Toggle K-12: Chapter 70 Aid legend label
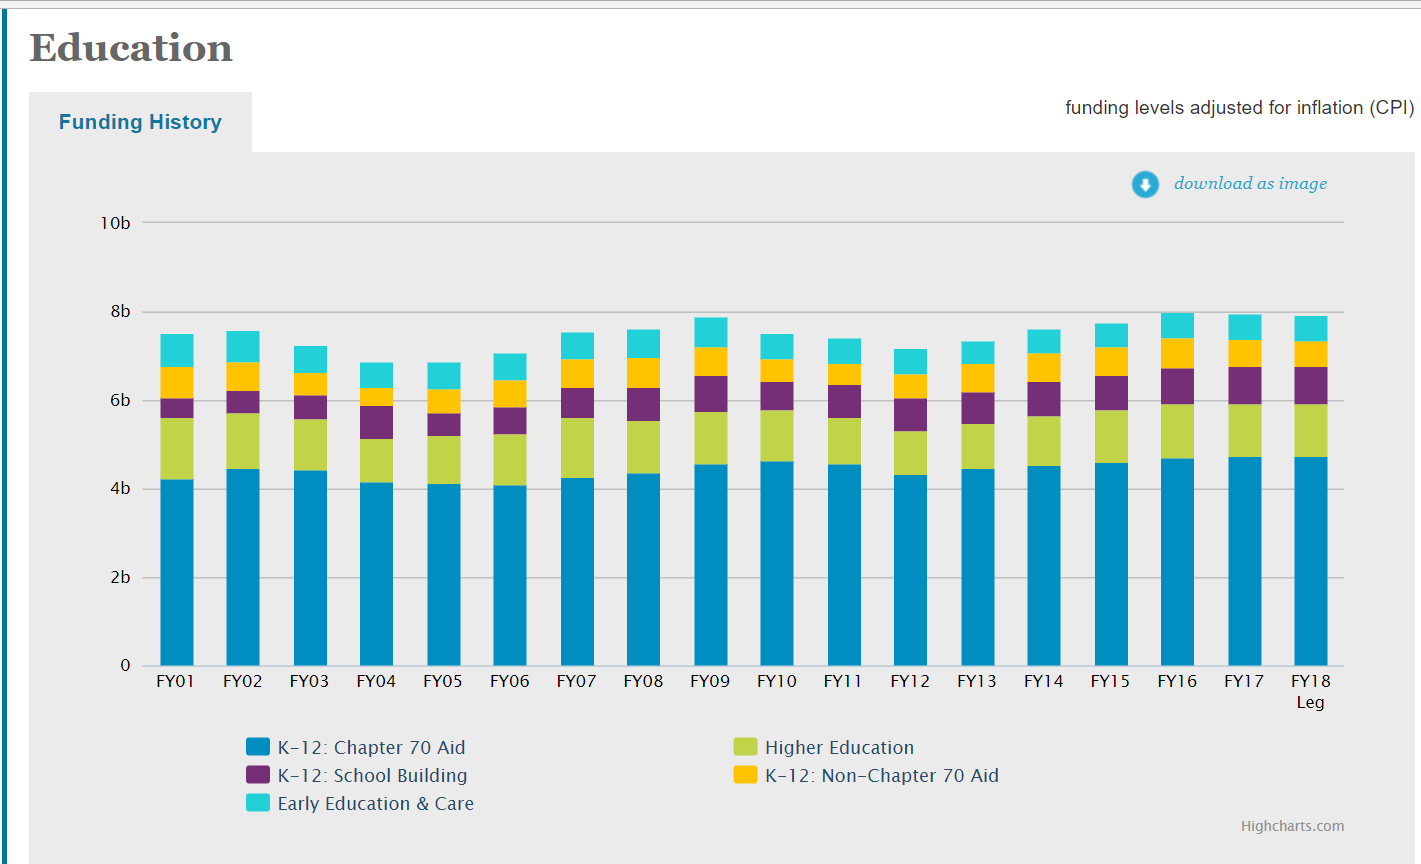Screen dimensions: 1421x864 371,747
